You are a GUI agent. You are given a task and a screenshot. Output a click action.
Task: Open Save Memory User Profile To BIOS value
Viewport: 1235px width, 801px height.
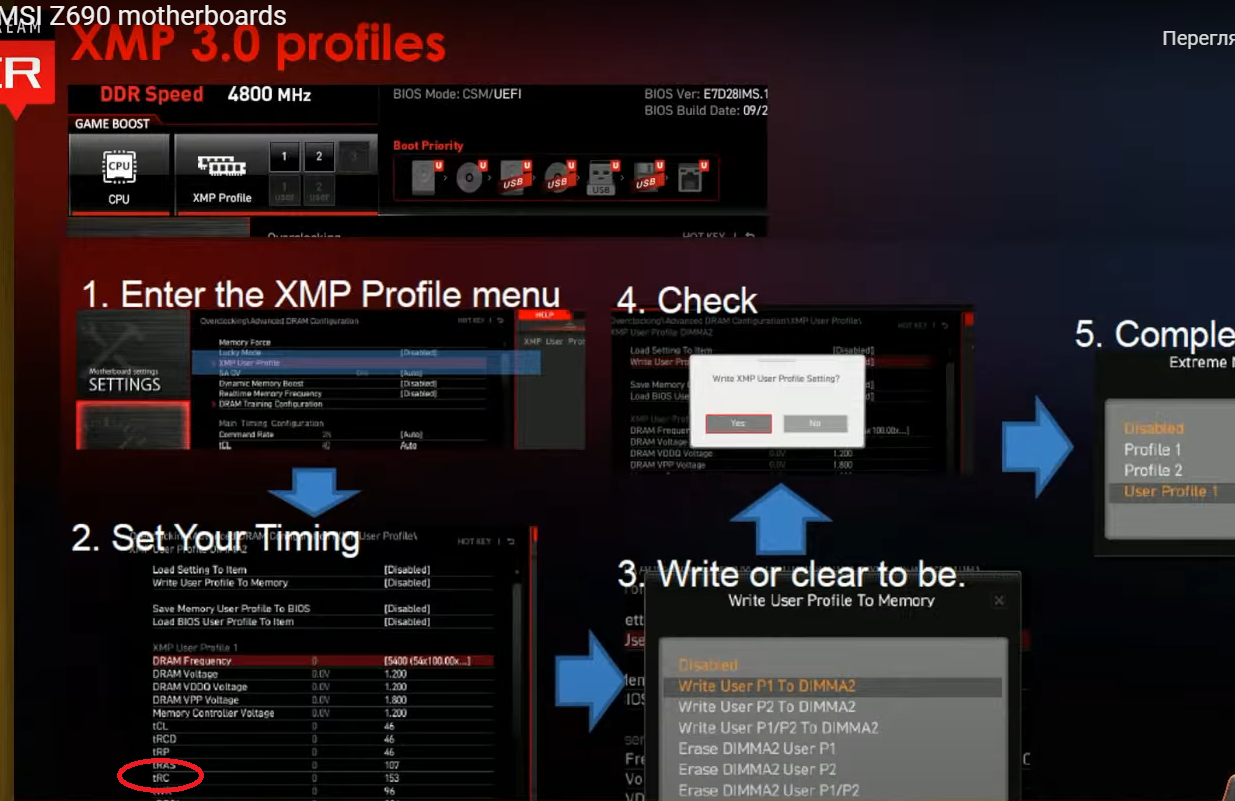(407, 609)
